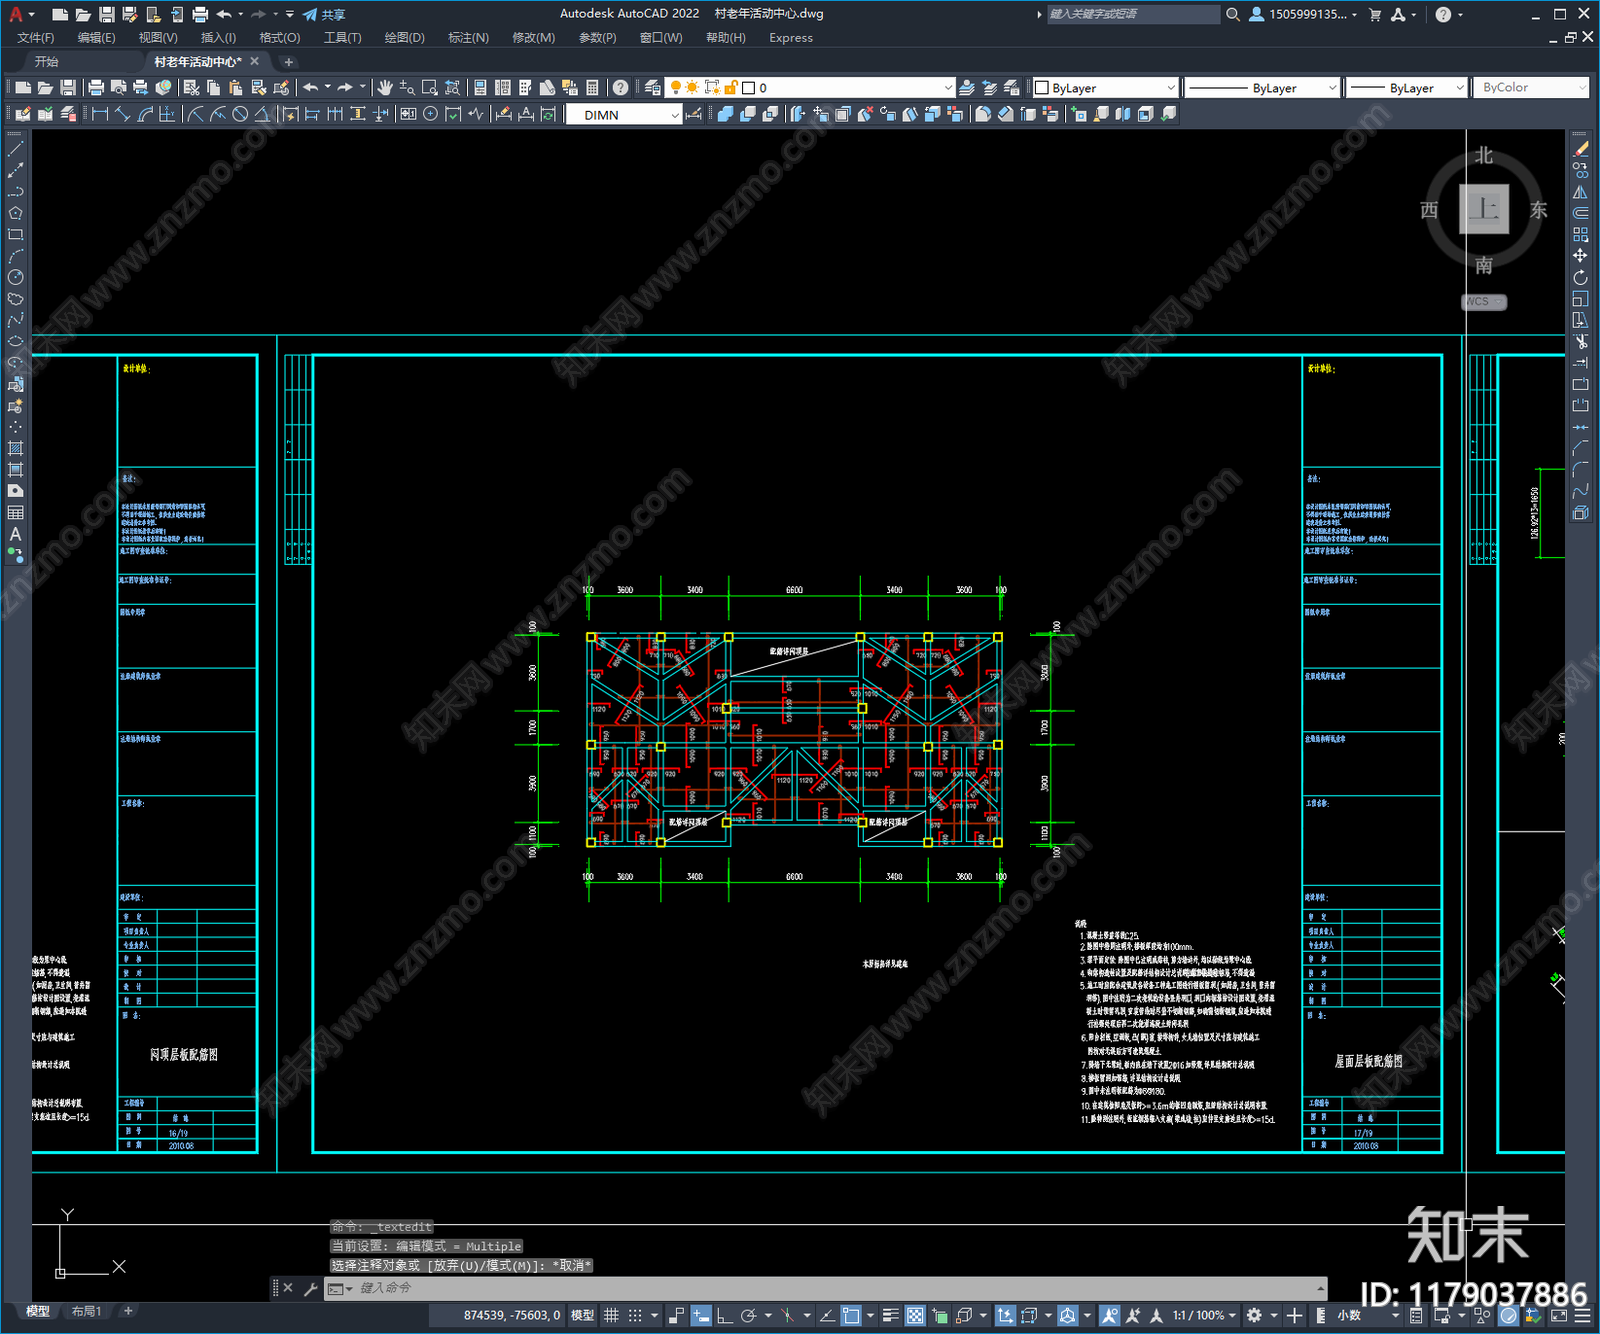Select the Diameter dimension tool
This screenshot has height=1334, width=1600.
(240, 114)
